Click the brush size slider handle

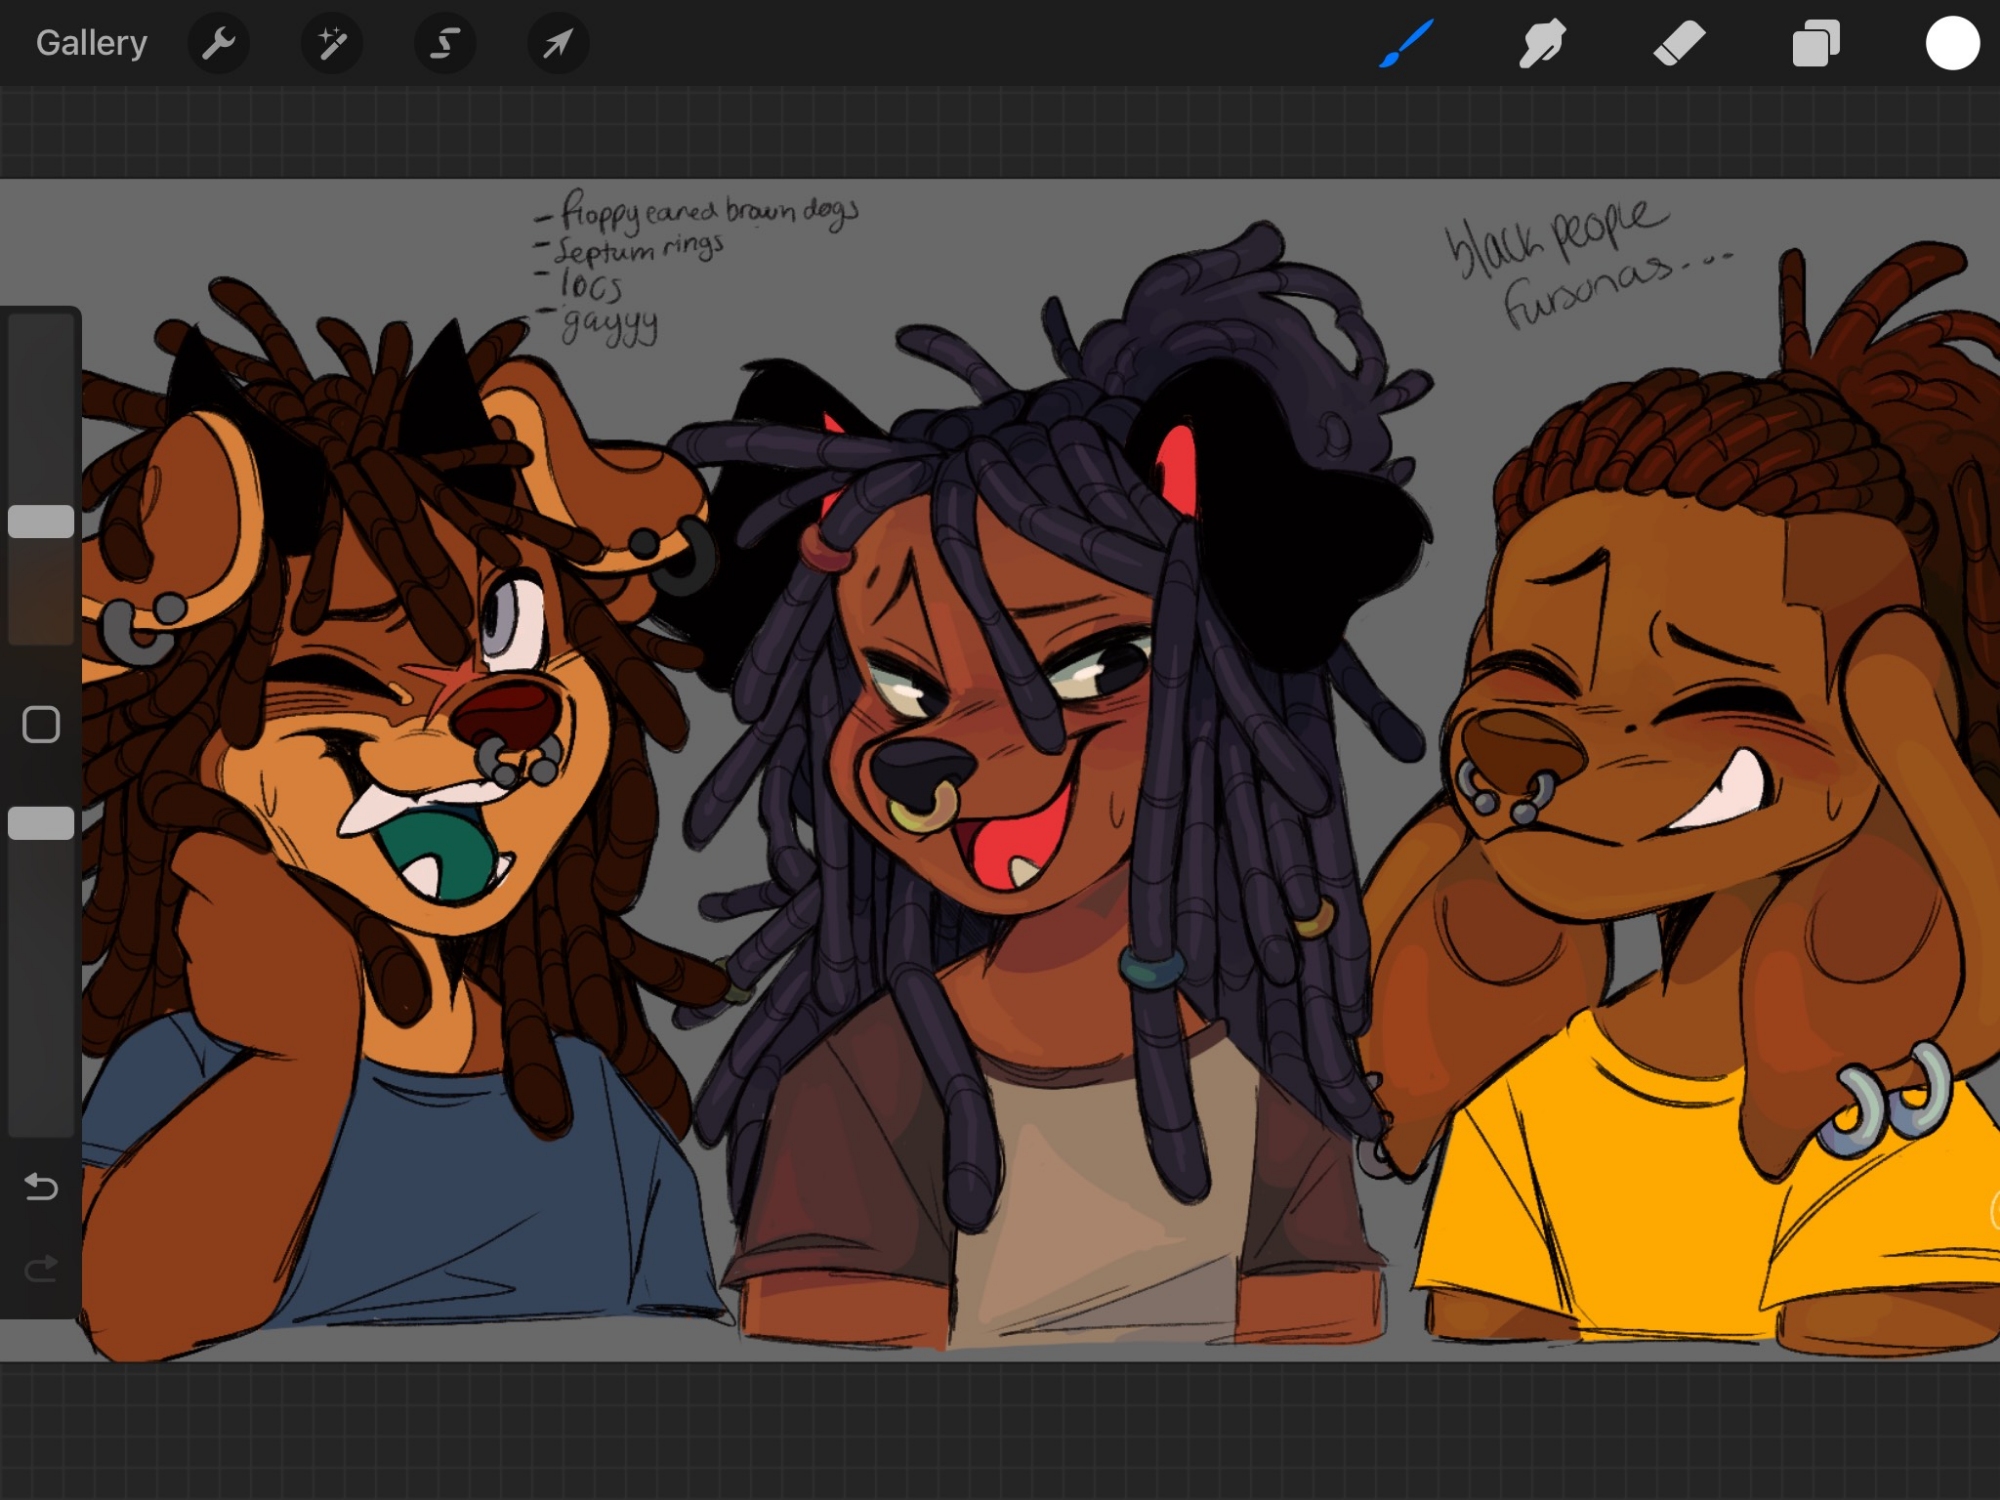(41, 521)
